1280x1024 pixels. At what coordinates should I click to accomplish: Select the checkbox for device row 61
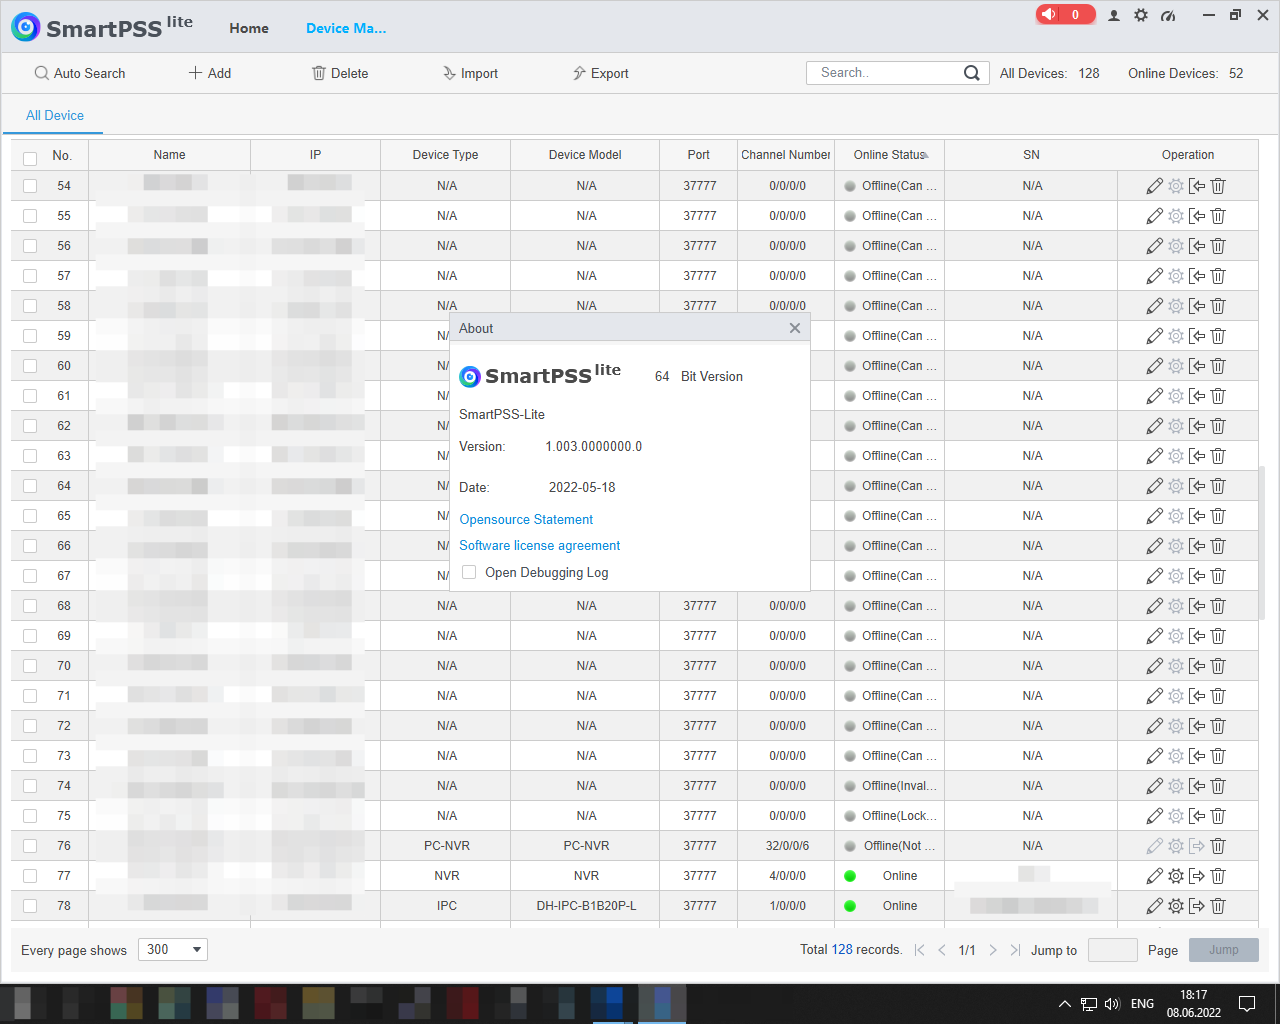(x=30, y=396)
